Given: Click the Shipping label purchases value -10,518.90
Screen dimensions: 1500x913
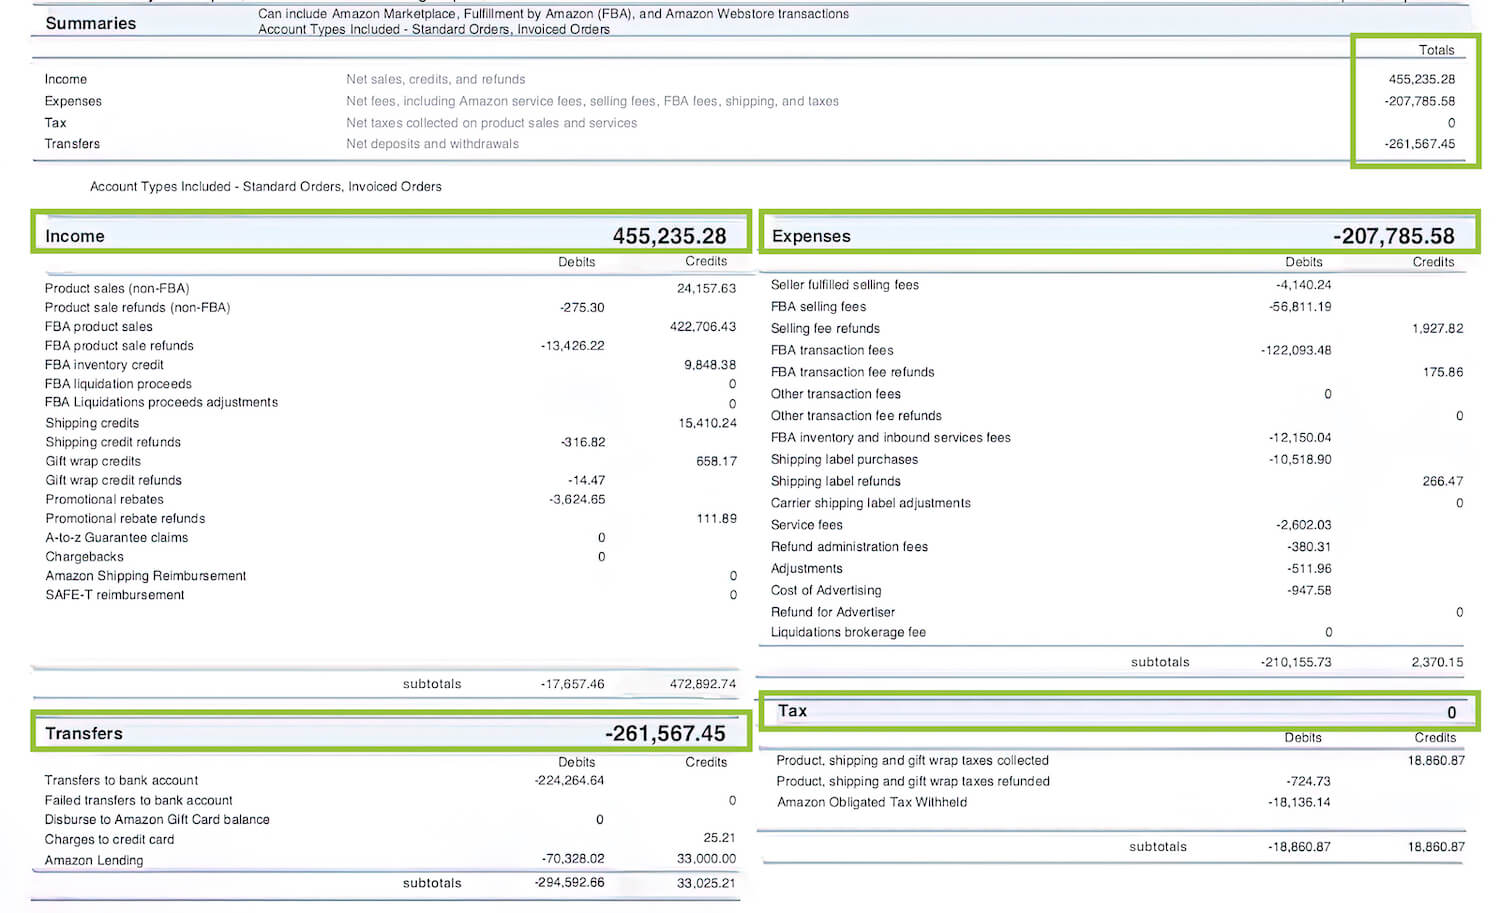Looking at the screenshot, I should coord(1300,459).
